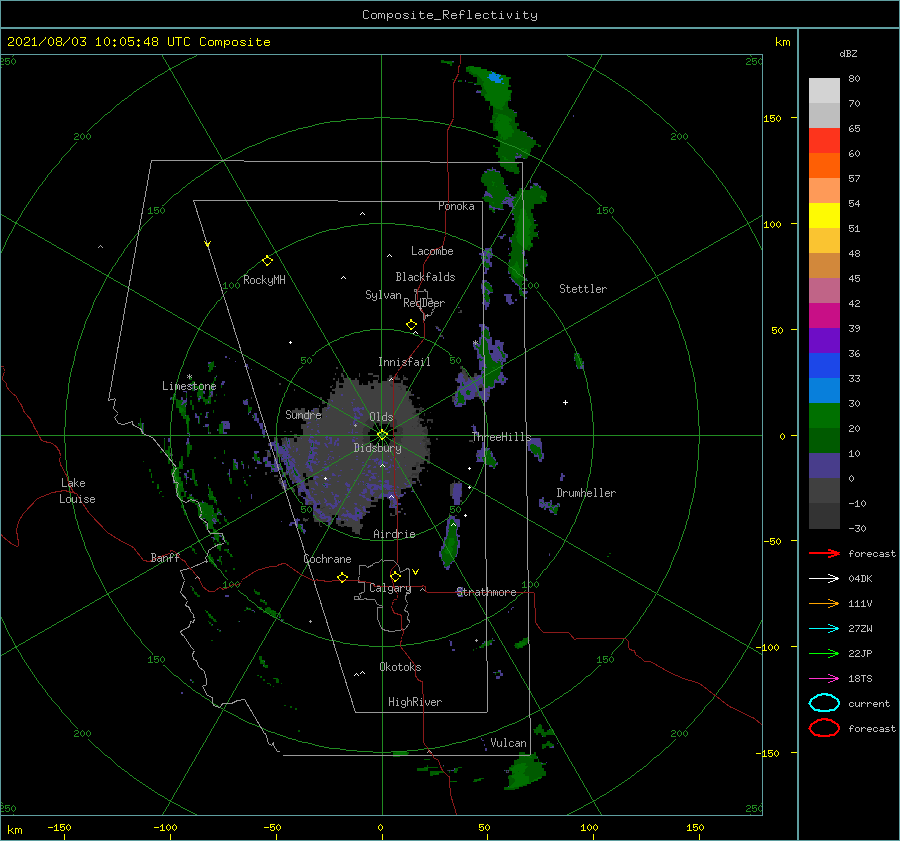Click the green 22JP arrow legend icon
Viewport: 900px width, 841px height.
[824, 653]
